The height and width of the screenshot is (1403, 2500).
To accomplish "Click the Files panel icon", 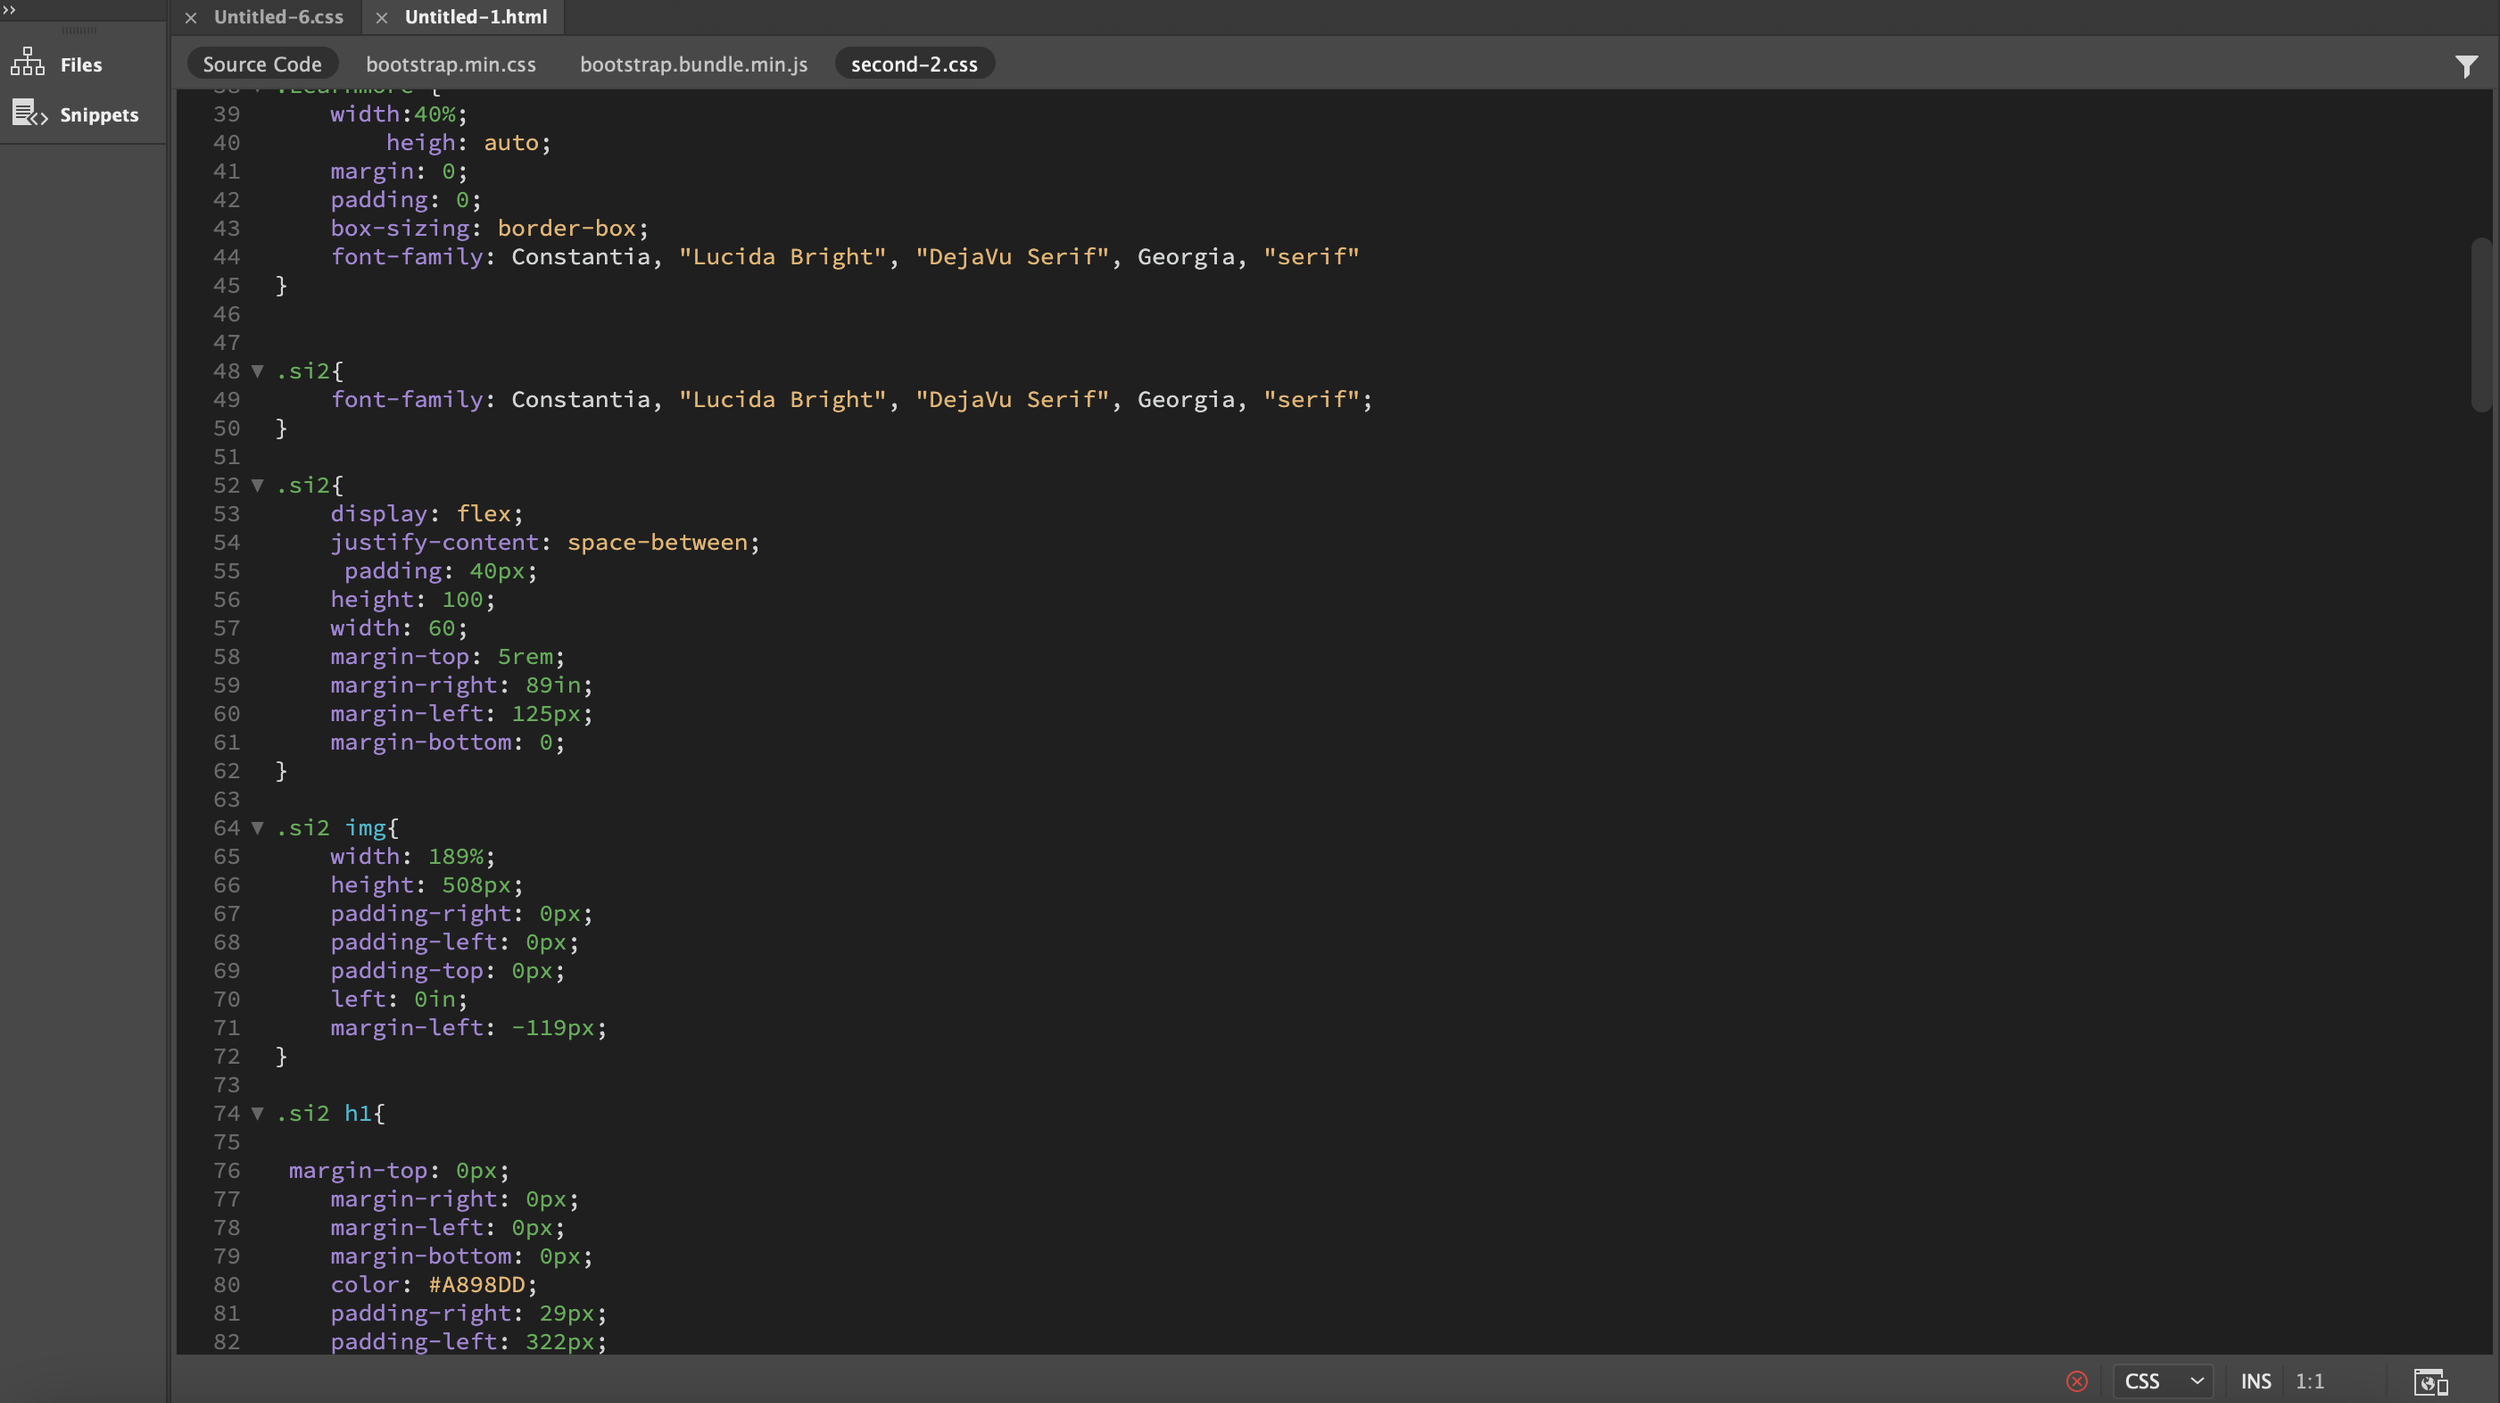I will tap(28, 63).
